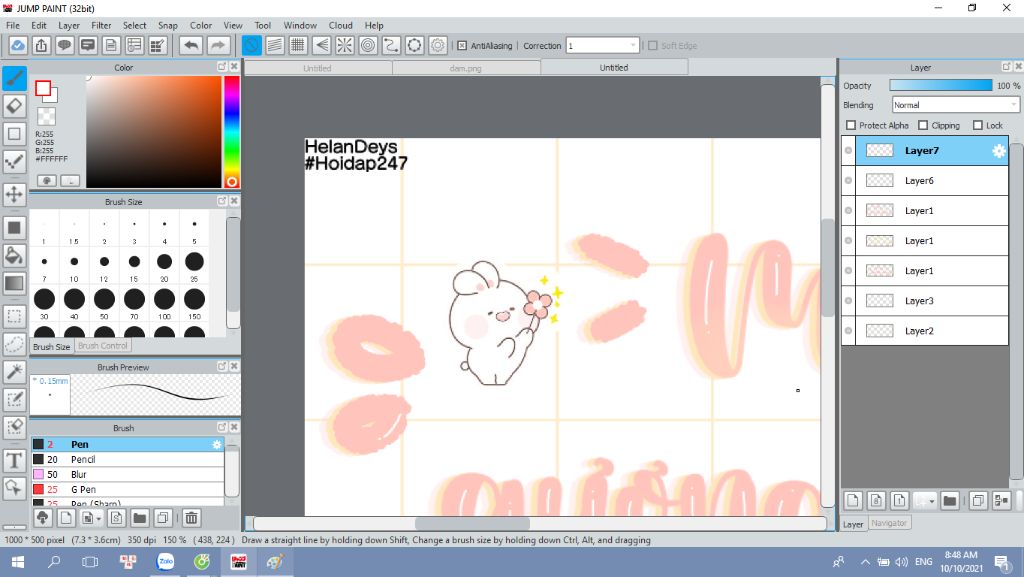Select the Magic Wand tool
1024x577 pixels.
point(14,371)
